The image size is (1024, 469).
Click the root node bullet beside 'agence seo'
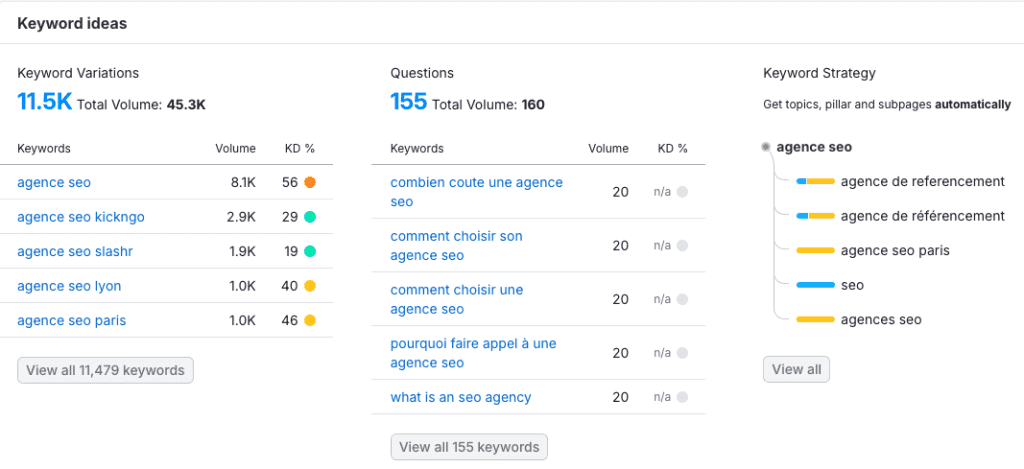766,147
